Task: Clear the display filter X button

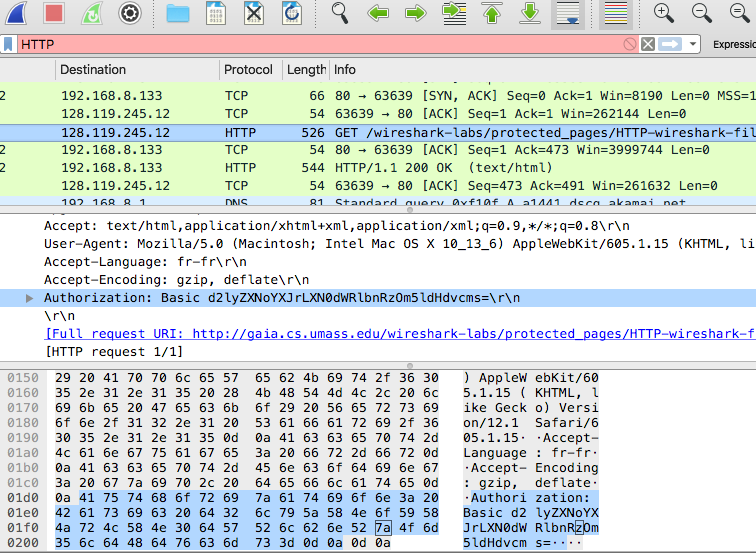Action: click(648, 44)
